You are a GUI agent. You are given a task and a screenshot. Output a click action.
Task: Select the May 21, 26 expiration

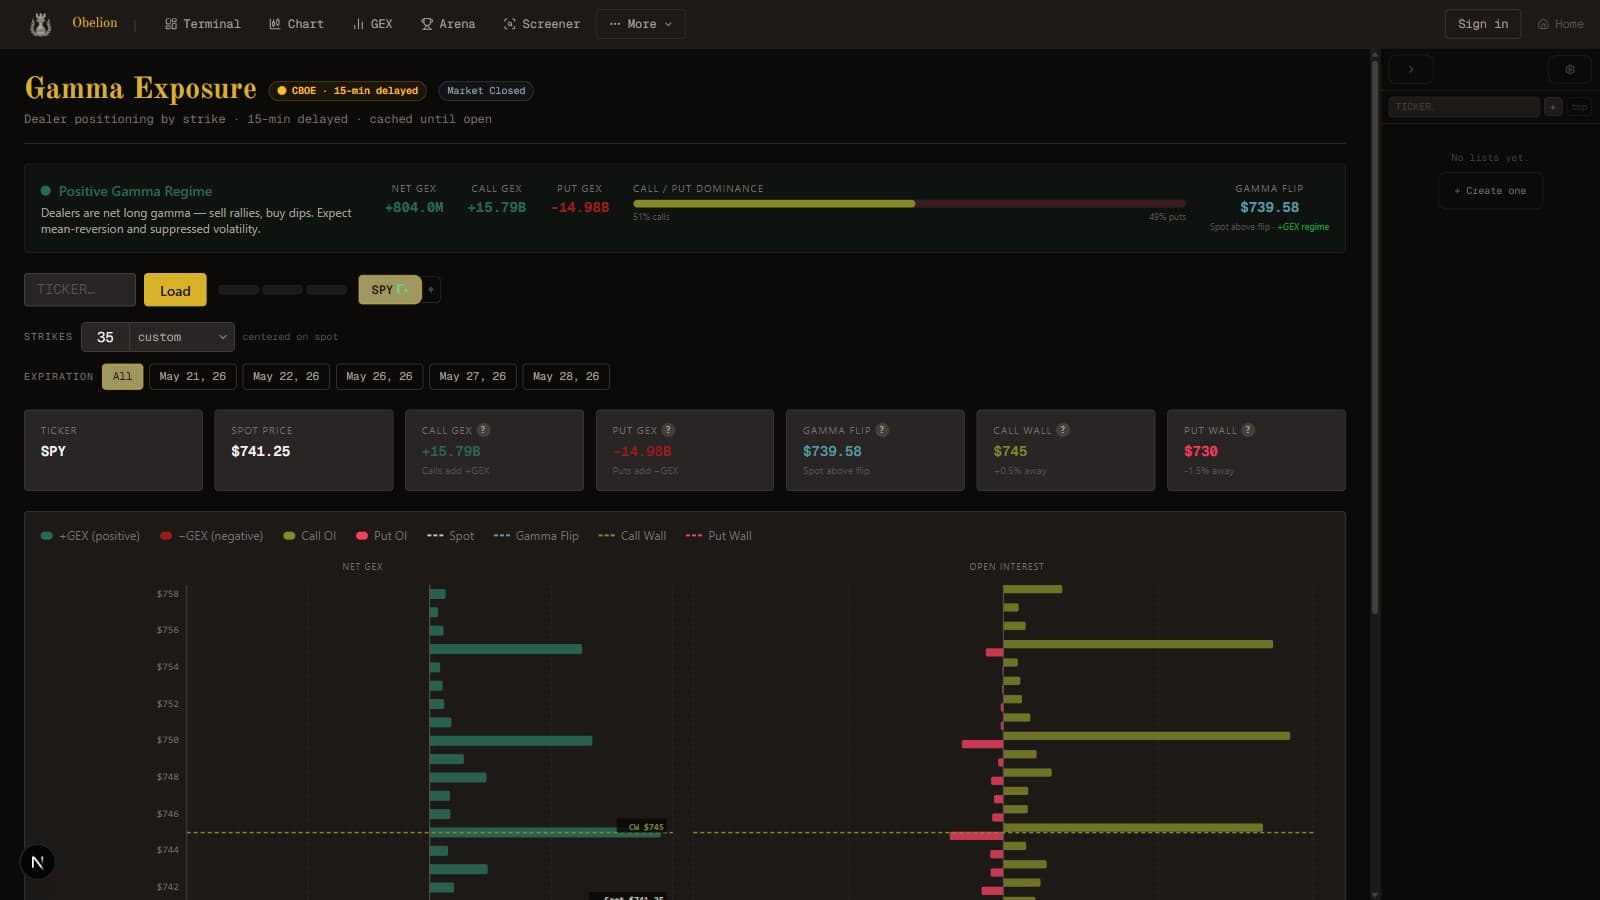(193, 376)
